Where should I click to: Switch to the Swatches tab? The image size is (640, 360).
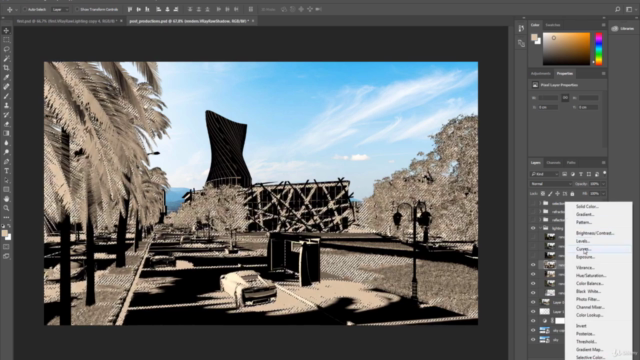point(553,25)
